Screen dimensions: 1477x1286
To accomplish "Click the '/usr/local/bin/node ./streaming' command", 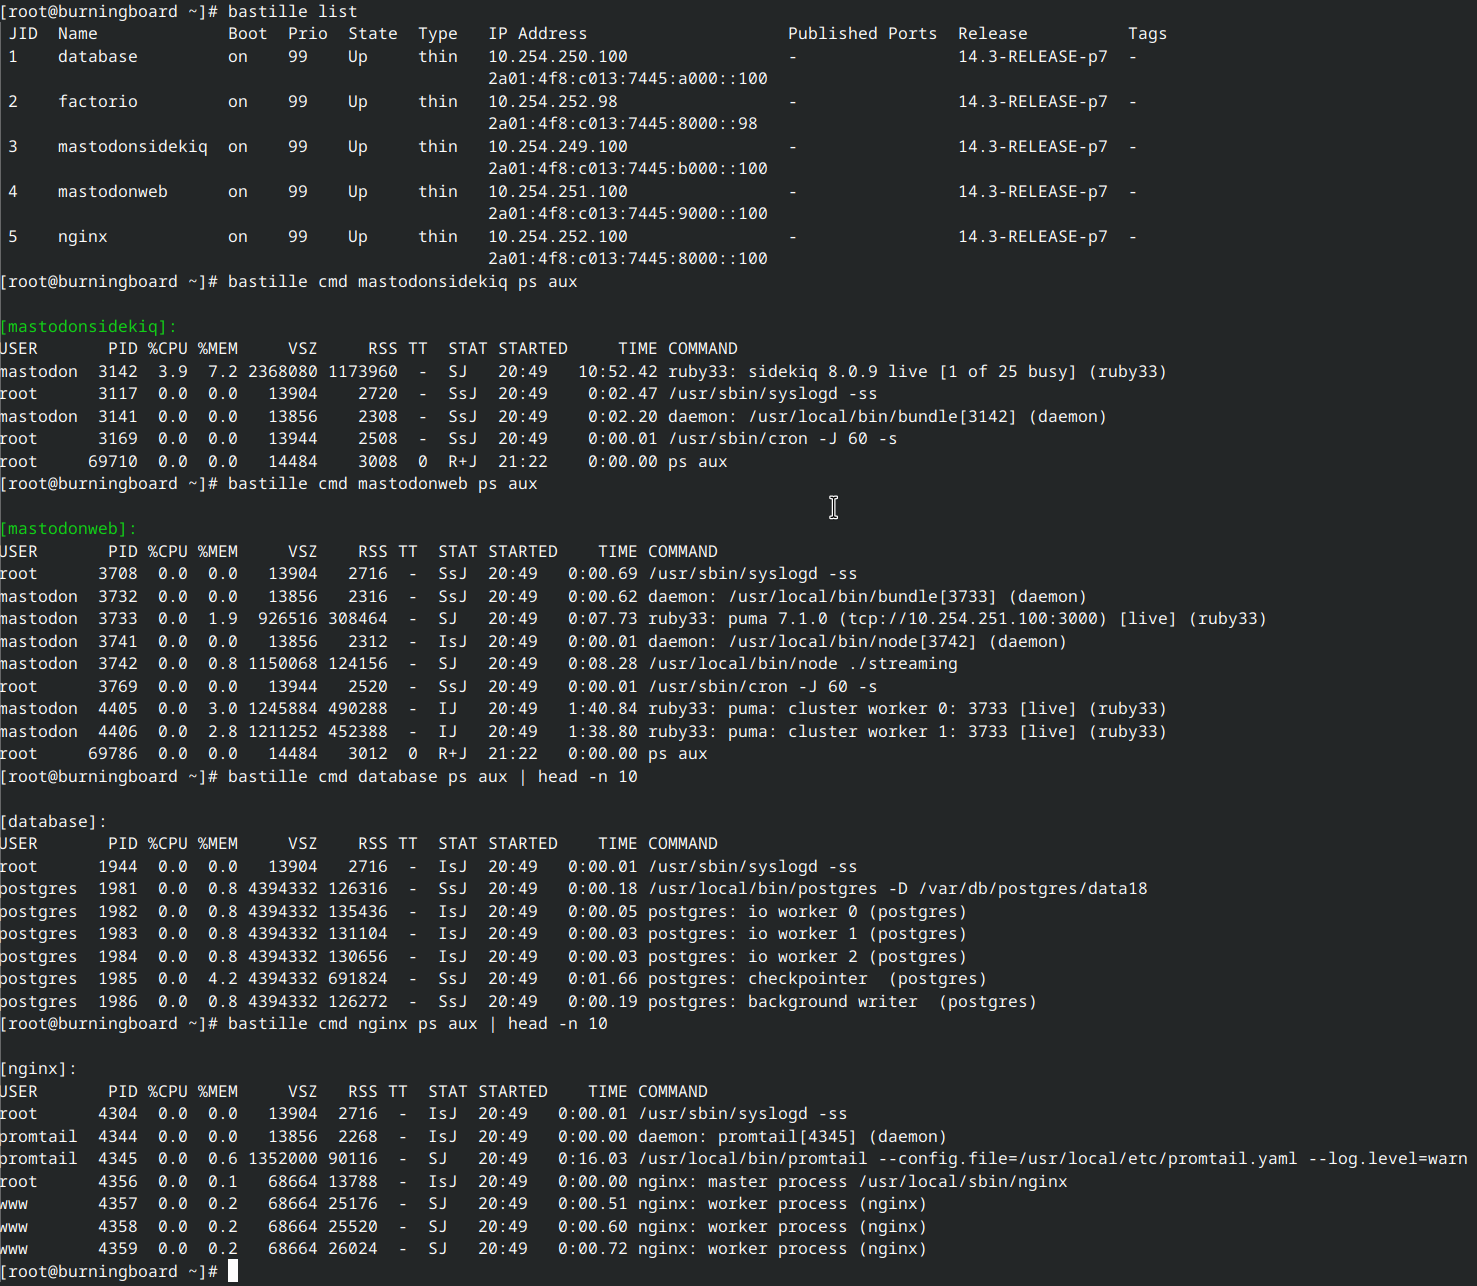I will 802,663.
